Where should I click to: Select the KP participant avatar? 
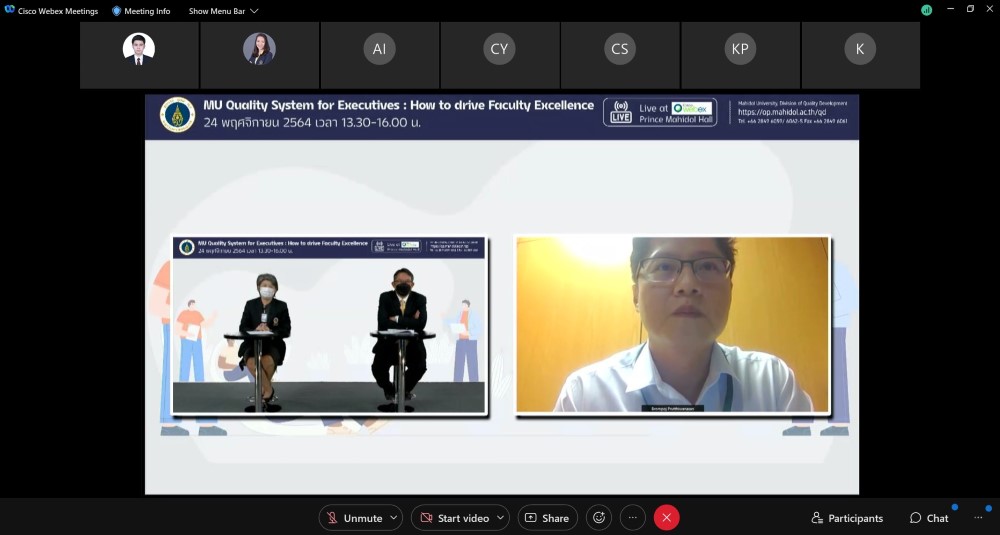pos(740,49)
